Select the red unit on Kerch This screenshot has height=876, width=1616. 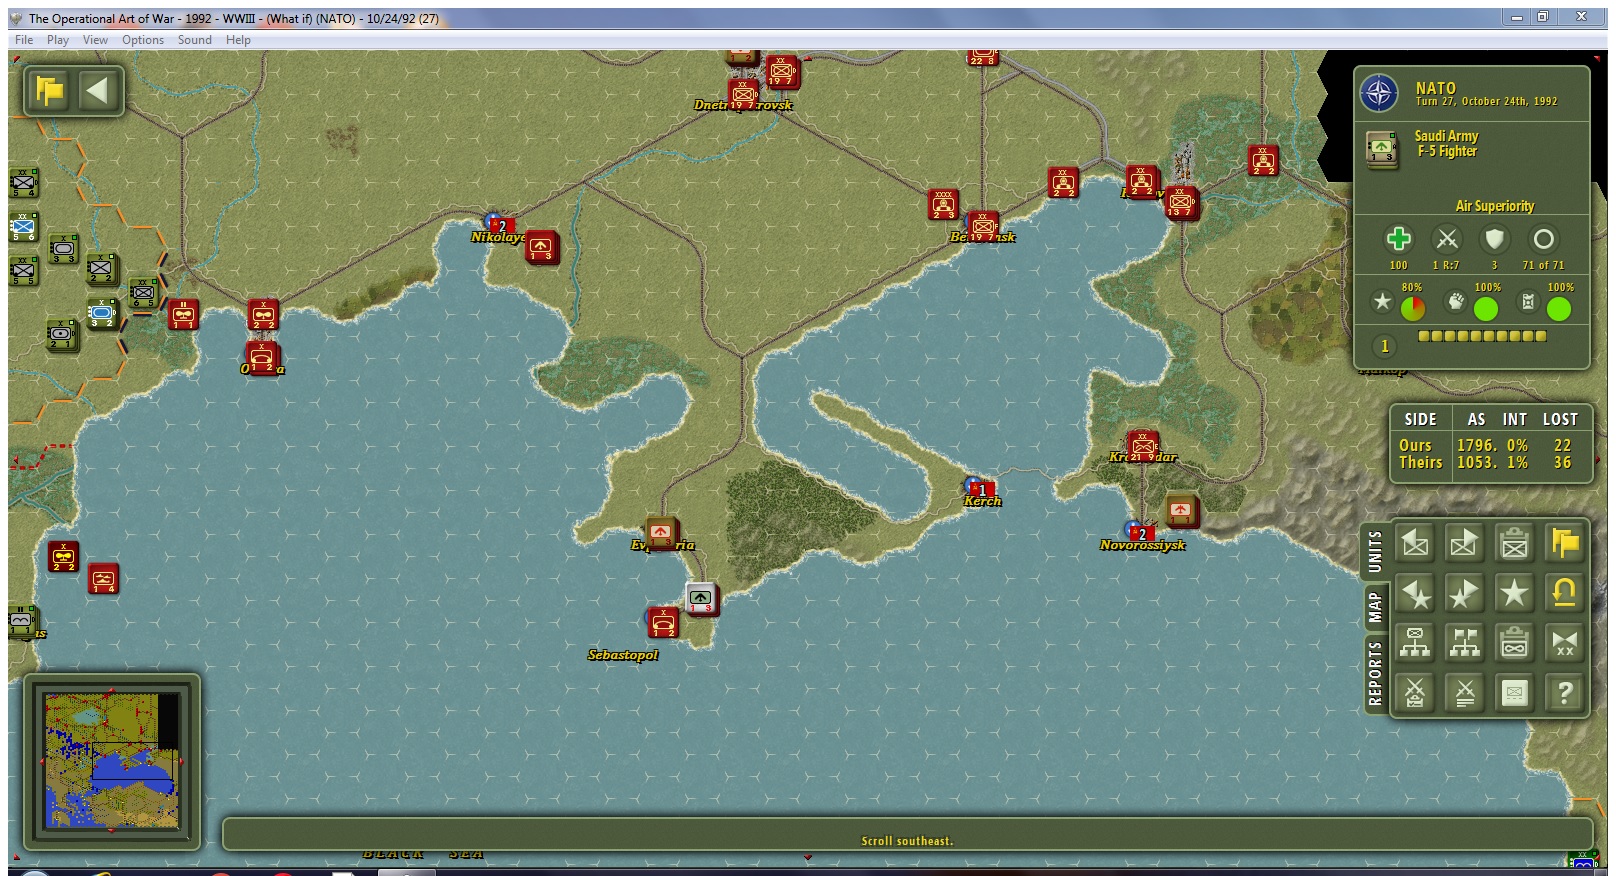point(981,489)
